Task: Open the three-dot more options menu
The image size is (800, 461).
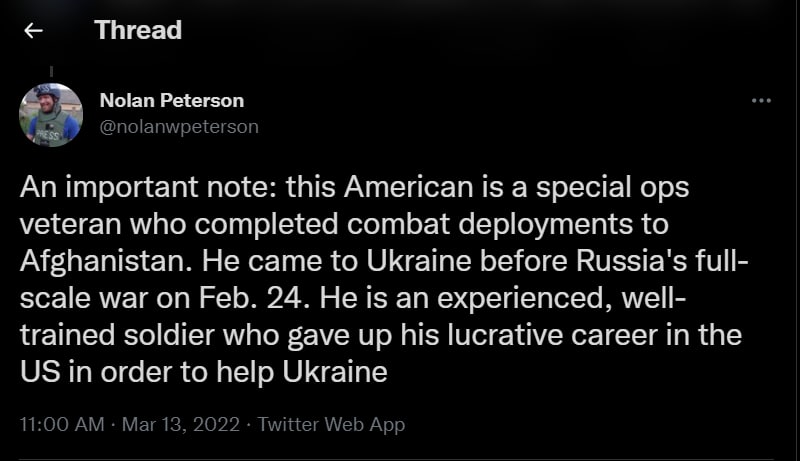Action: [x=761, y=100]
